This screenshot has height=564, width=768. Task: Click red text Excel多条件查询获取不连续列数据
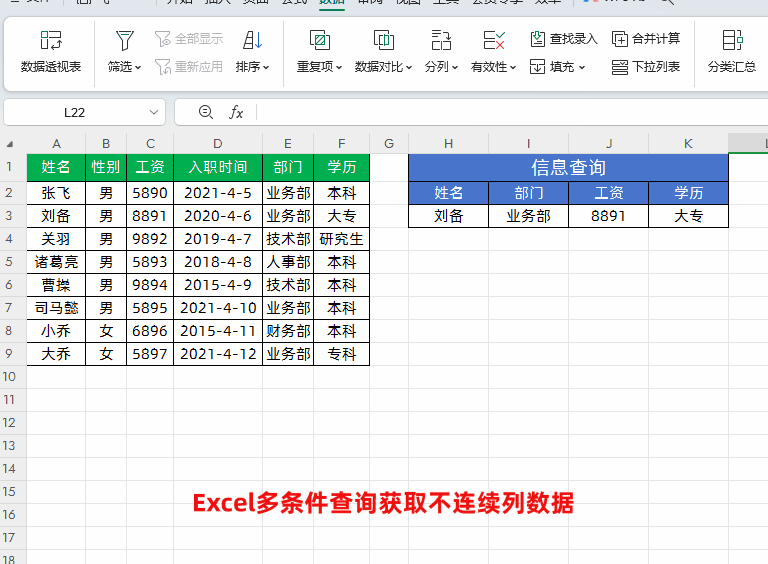pos(383,503)
